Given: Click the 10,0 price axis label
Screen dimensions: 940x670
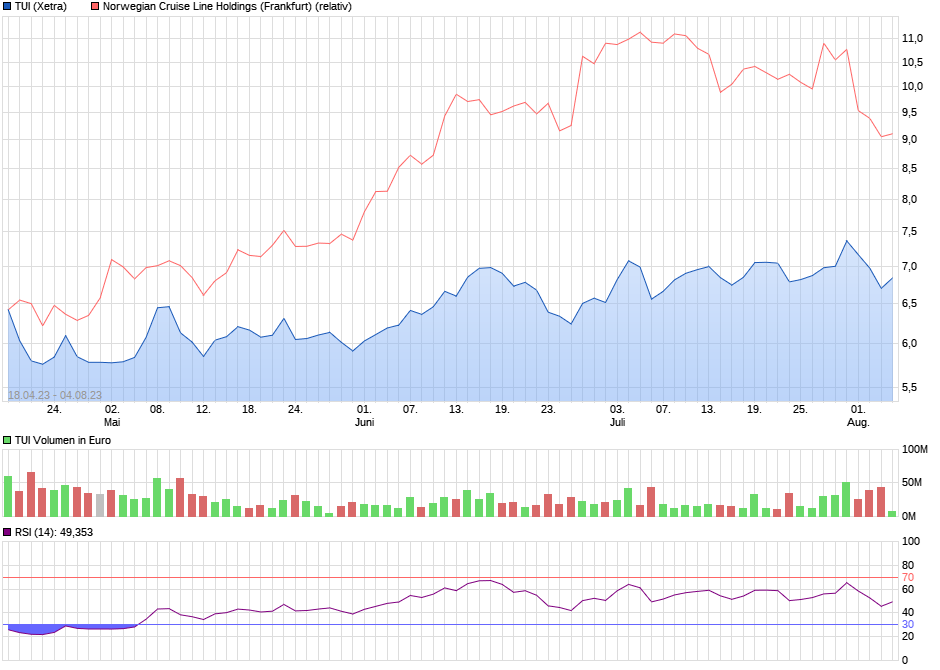Looking at the screenshot, I should pyautogui.click(x=912, y=86).
